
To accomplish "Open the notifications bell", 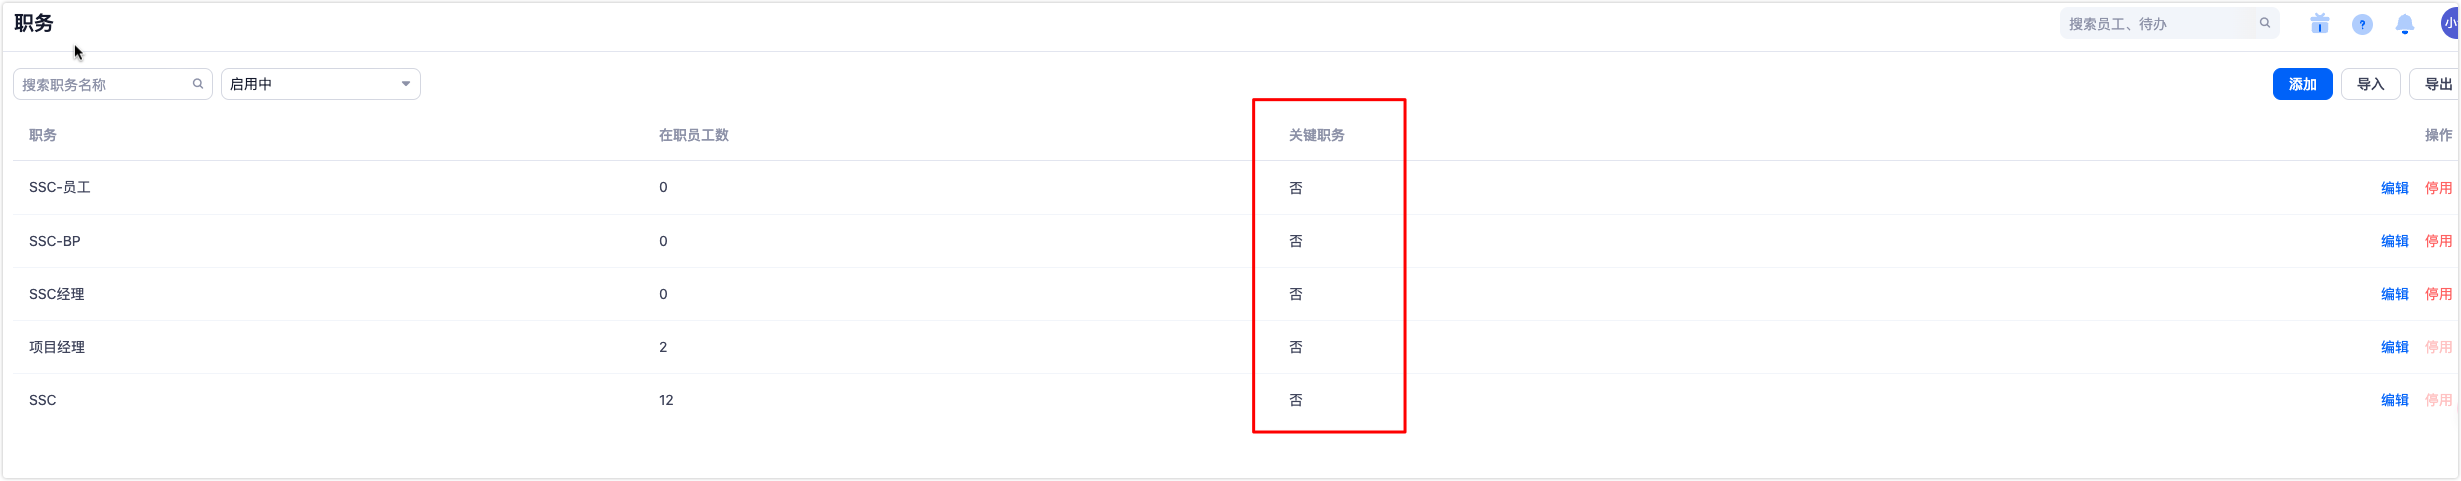I will click(x=2405, y=24).
